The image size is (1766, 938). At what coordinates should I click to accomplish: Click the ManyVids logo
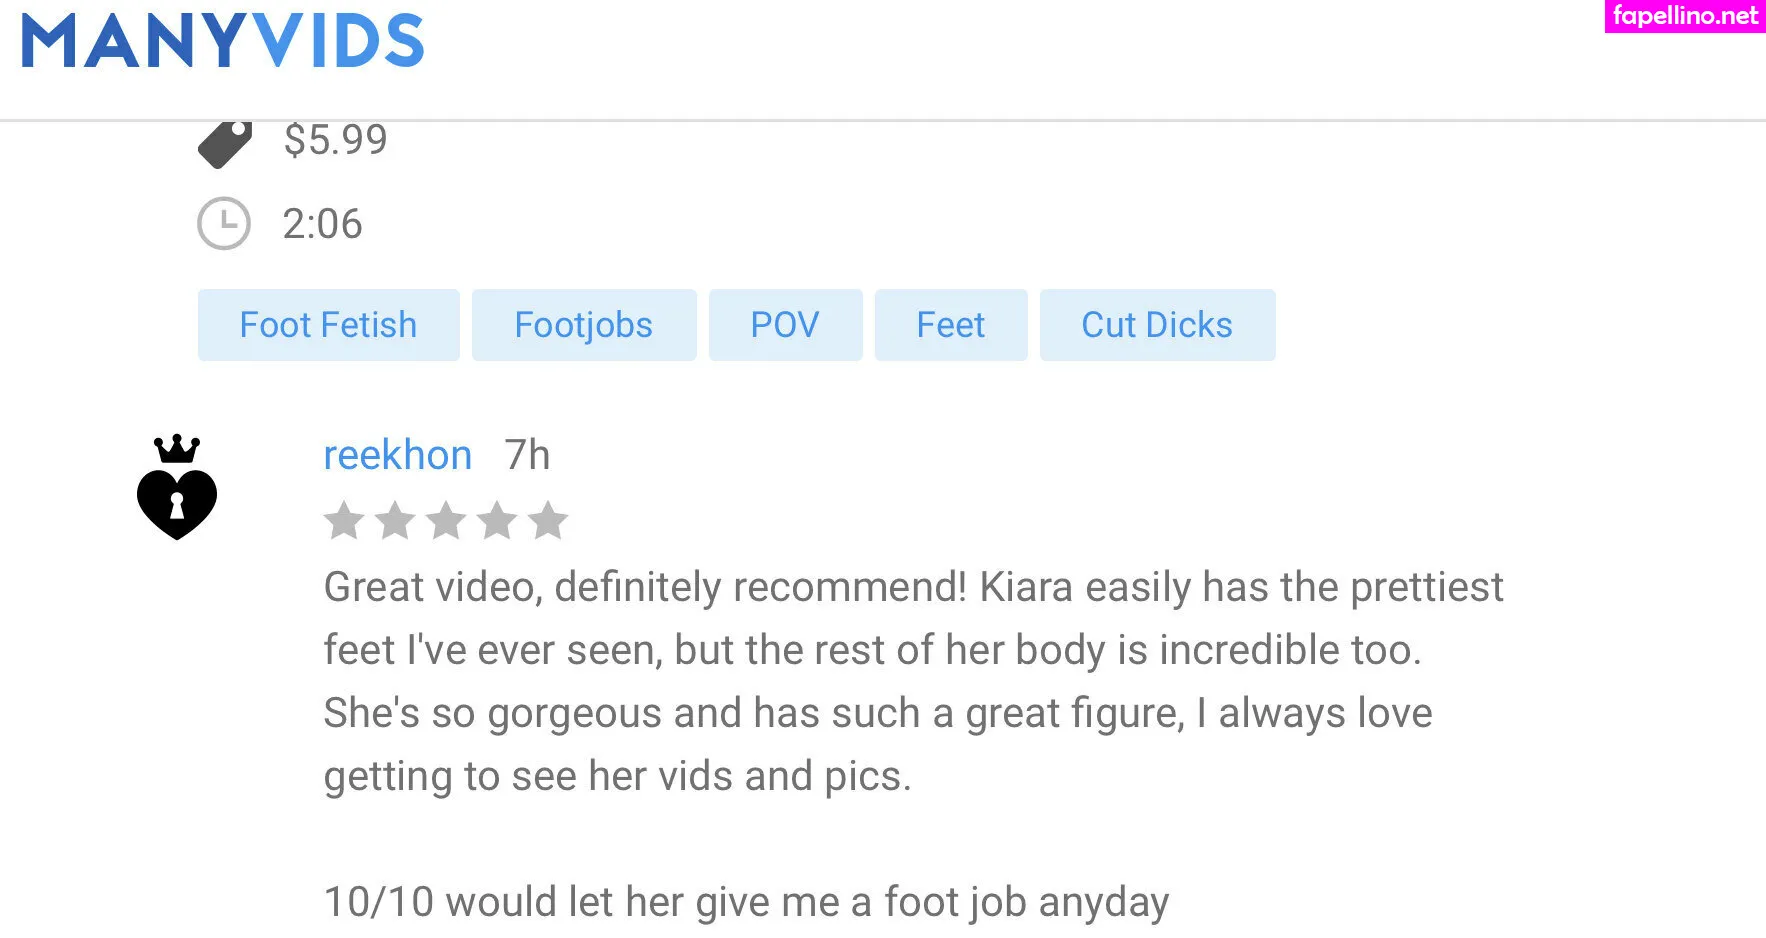click(223, 41)
